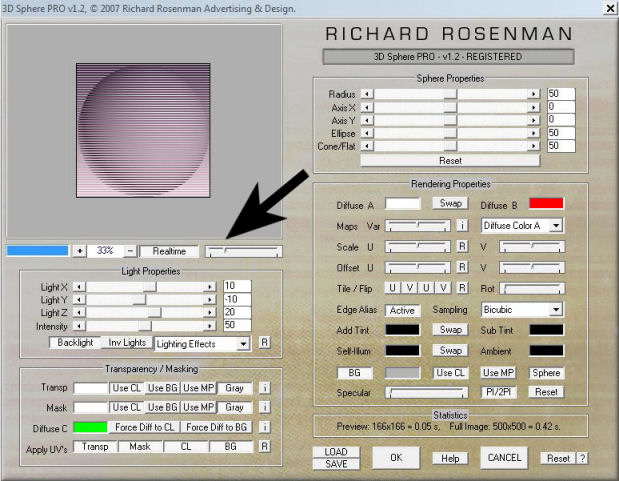Toggle the Backlight option
Viewport: 619px width, 481px height.
coord(75,342)
